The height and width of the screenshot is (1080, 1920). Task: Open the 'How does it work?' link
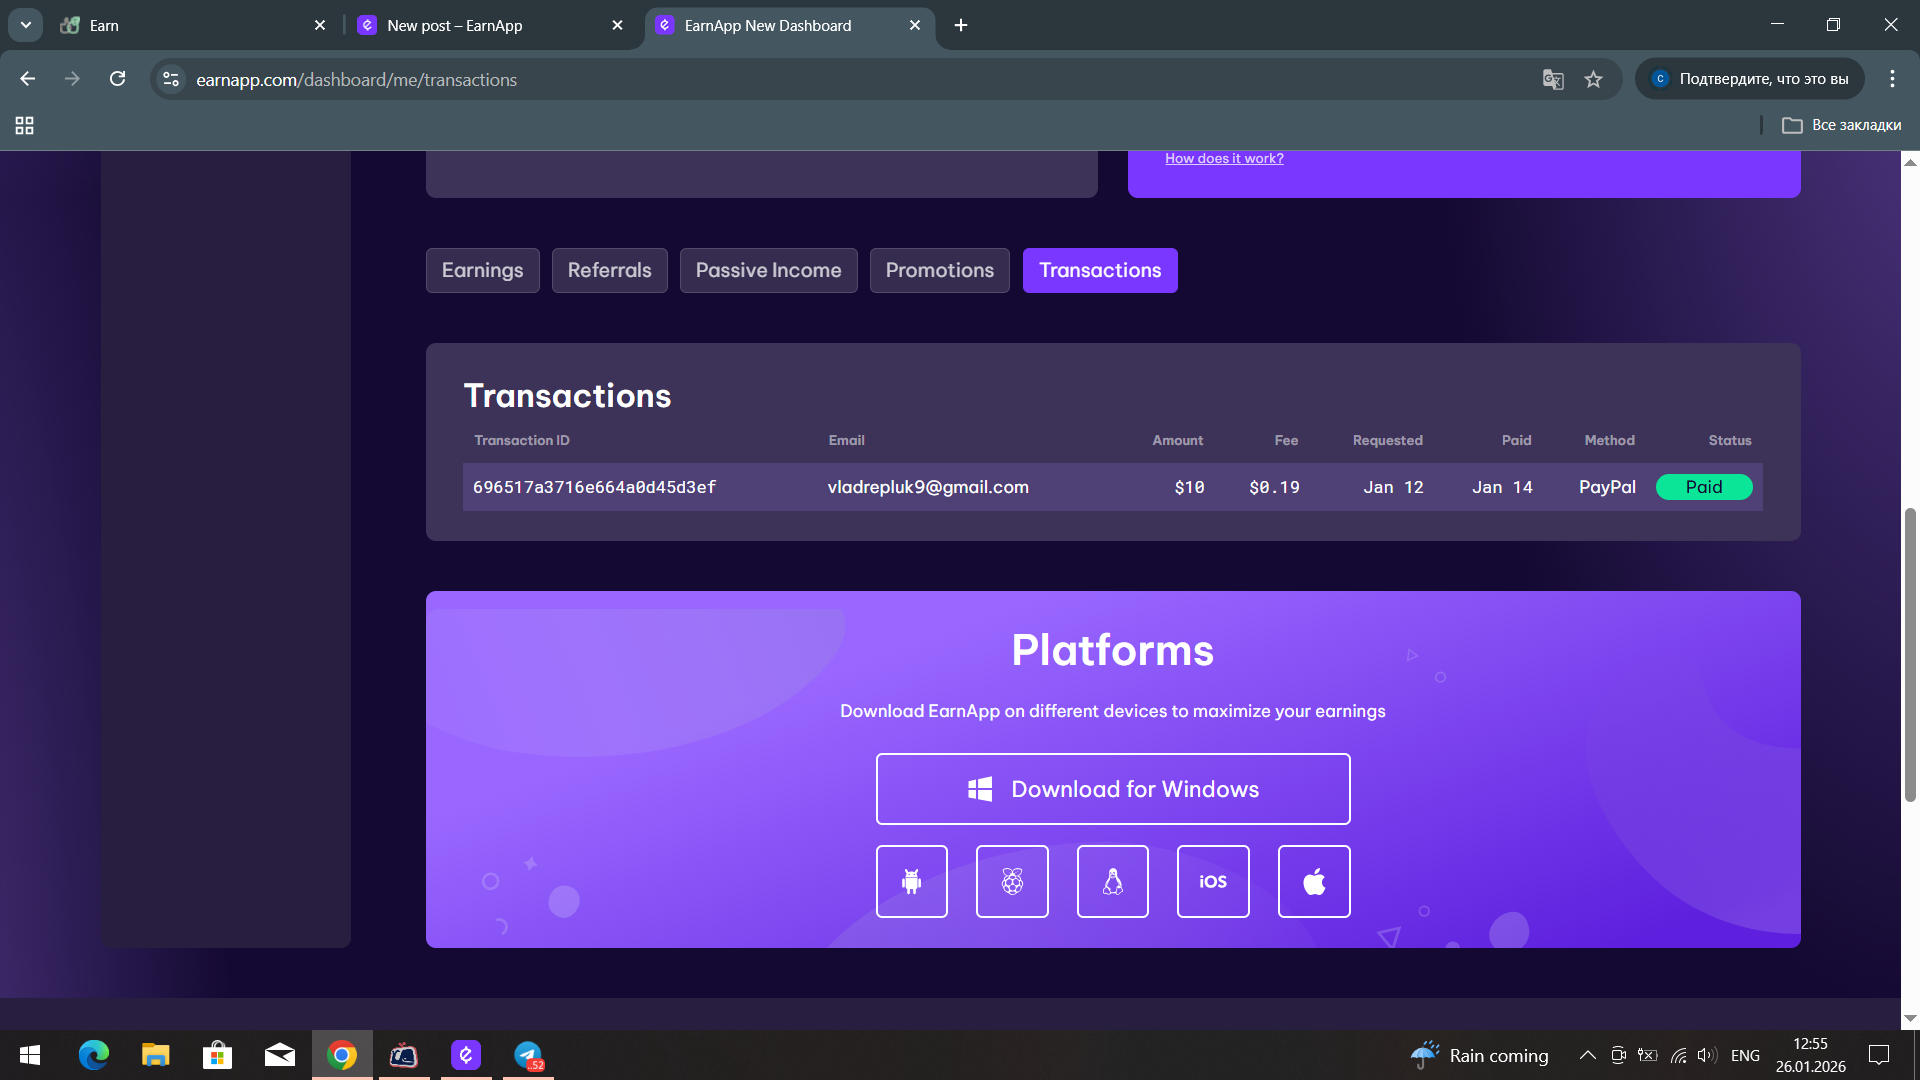(1224, 158)
